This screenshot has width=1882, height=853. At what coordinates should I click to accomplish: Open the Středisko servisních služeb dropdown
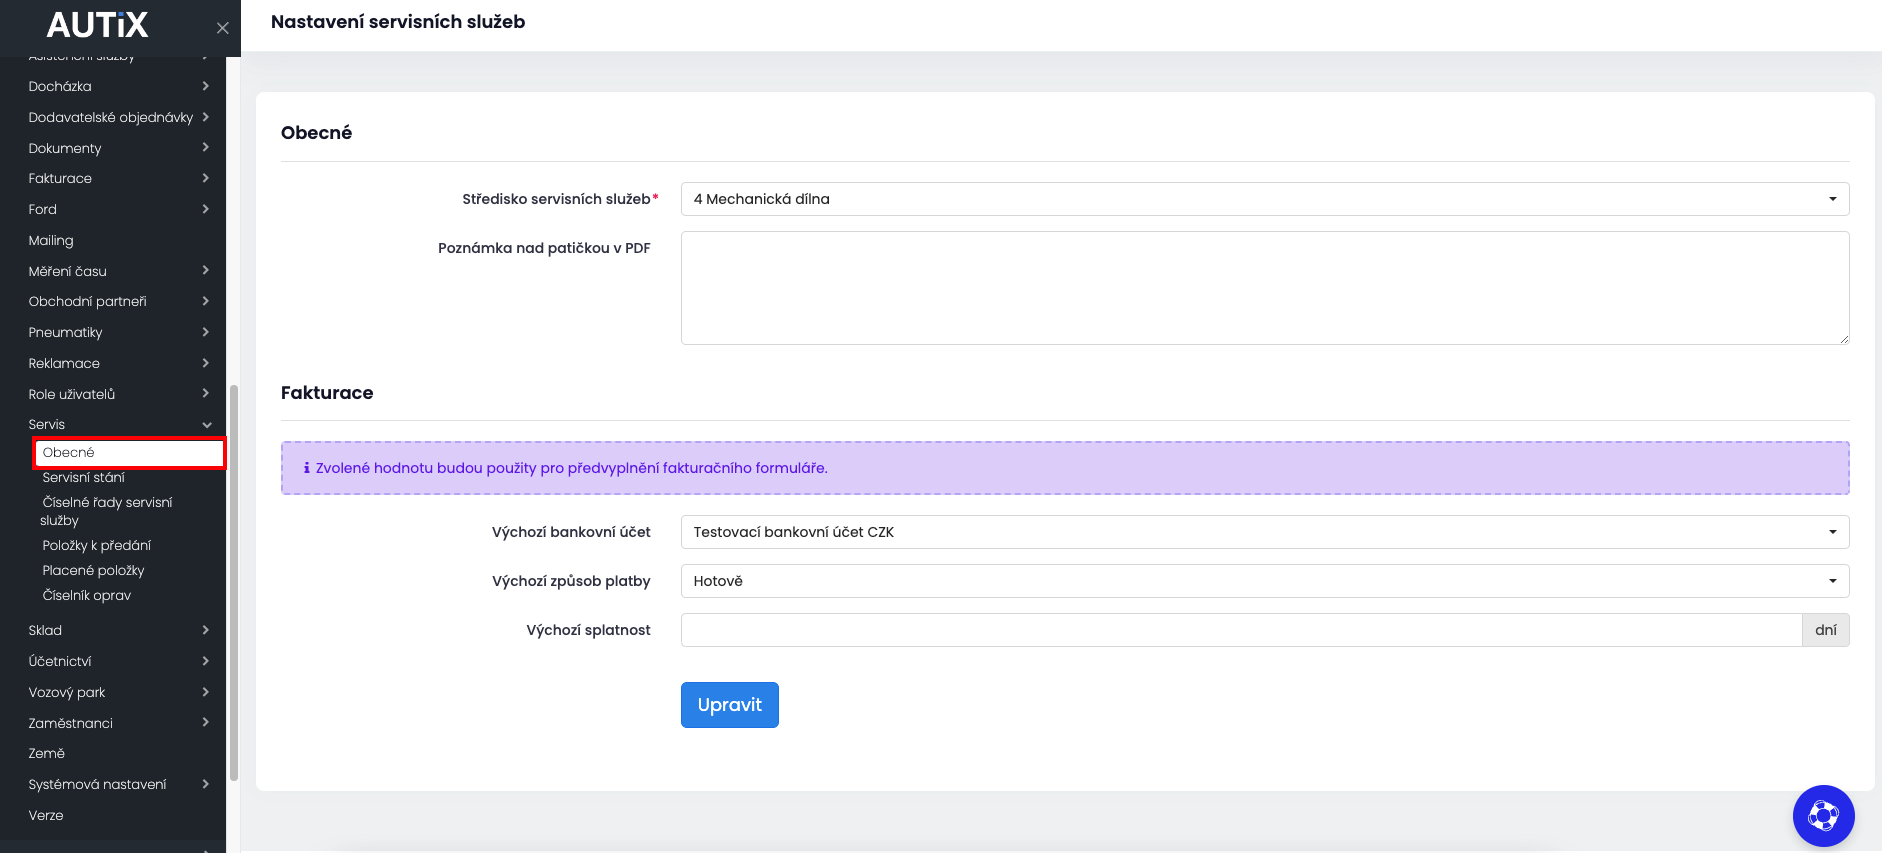[1264, 199]
